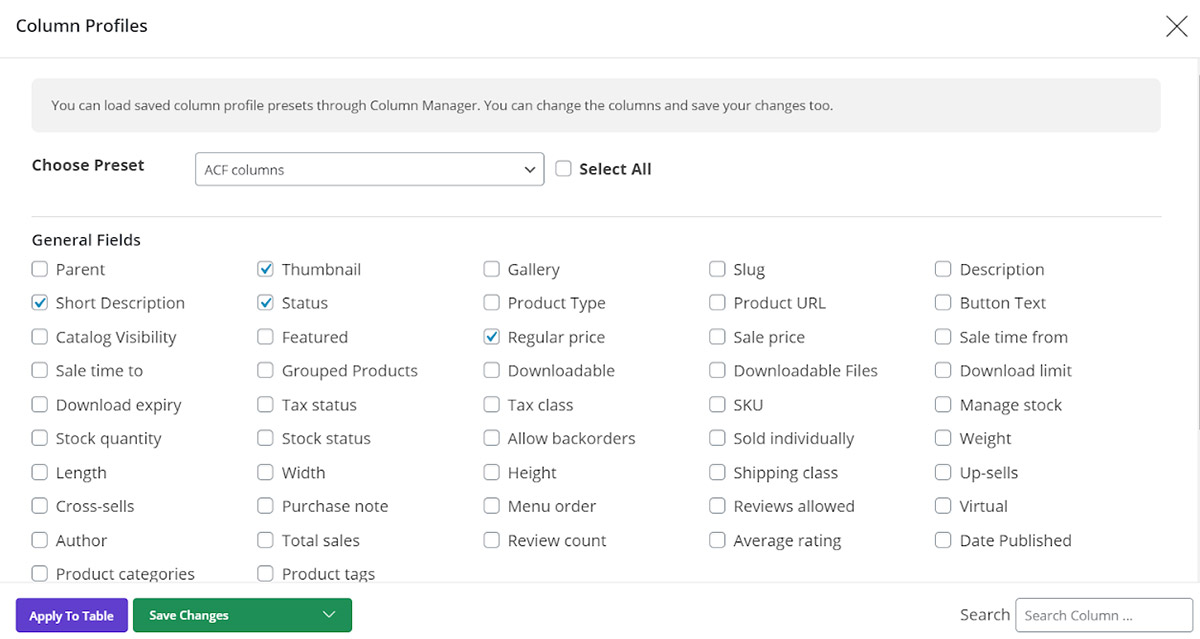Tick the Sale price checkbox
The height and width of the screenshot is (639, 1200).
point(717,337)
